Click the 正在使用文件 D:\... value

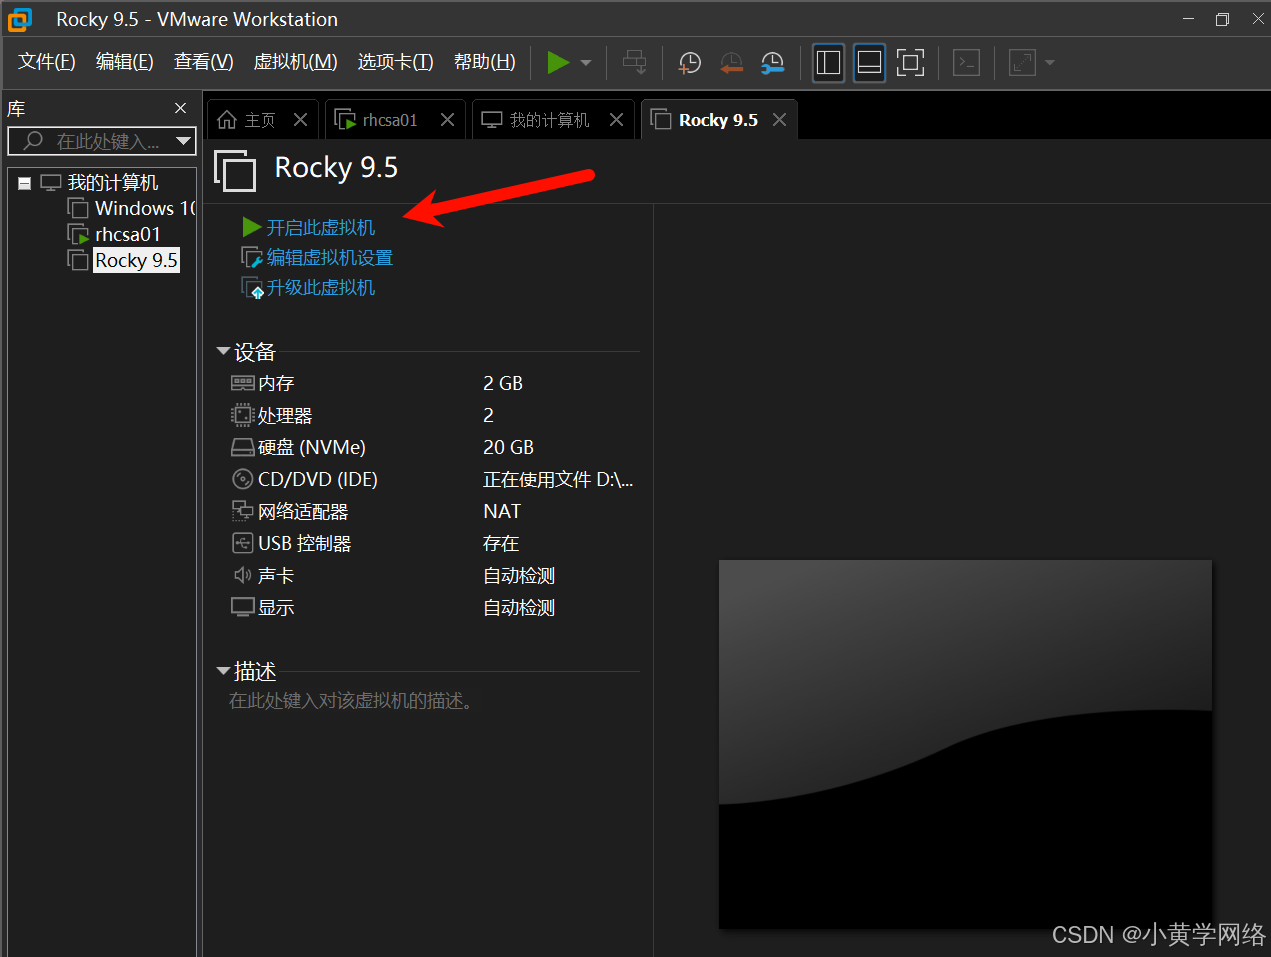tap(558, 479)
